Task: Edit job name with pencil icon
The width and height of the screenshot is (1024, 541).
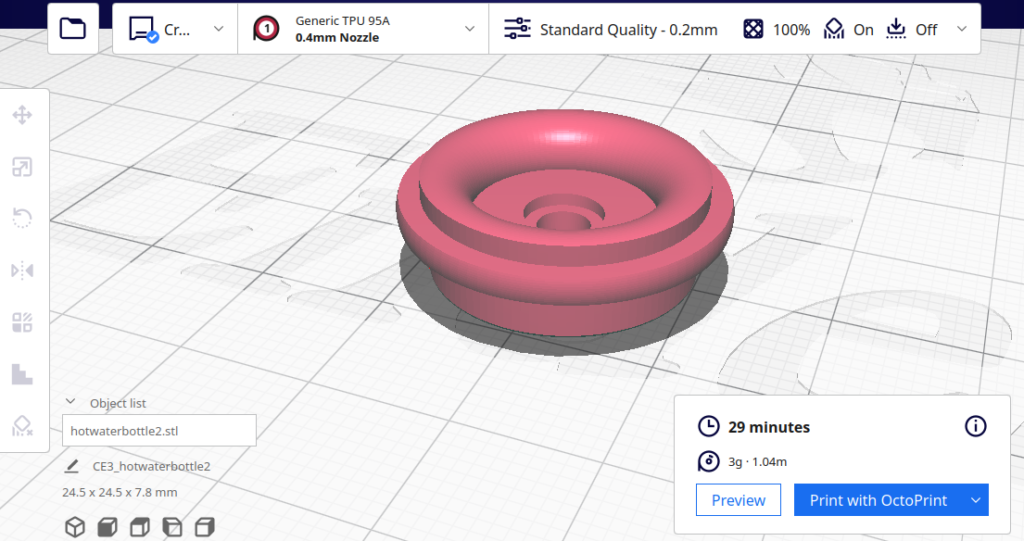Action: click(72, 466)
